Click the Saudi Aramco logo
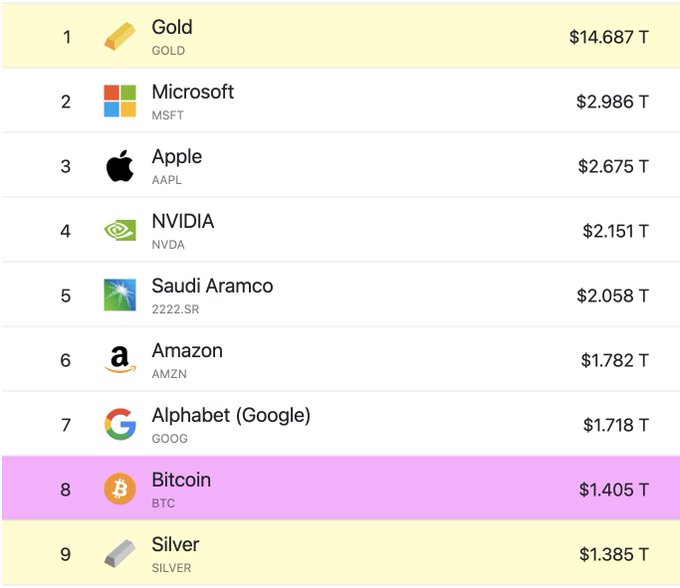680x588 pixels. 120,295
